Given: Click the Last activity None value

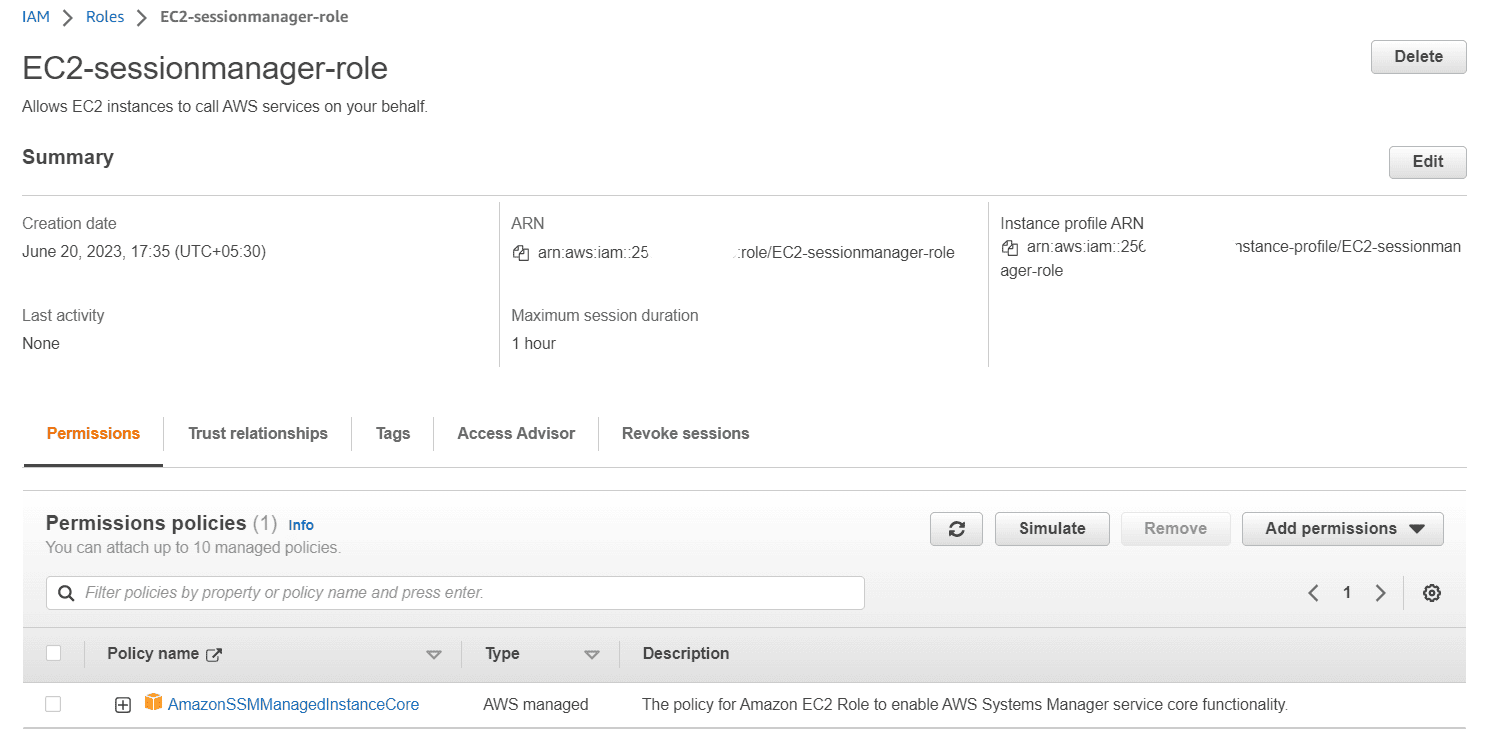Looking at the screenshot, I should [x=41, y=343].
